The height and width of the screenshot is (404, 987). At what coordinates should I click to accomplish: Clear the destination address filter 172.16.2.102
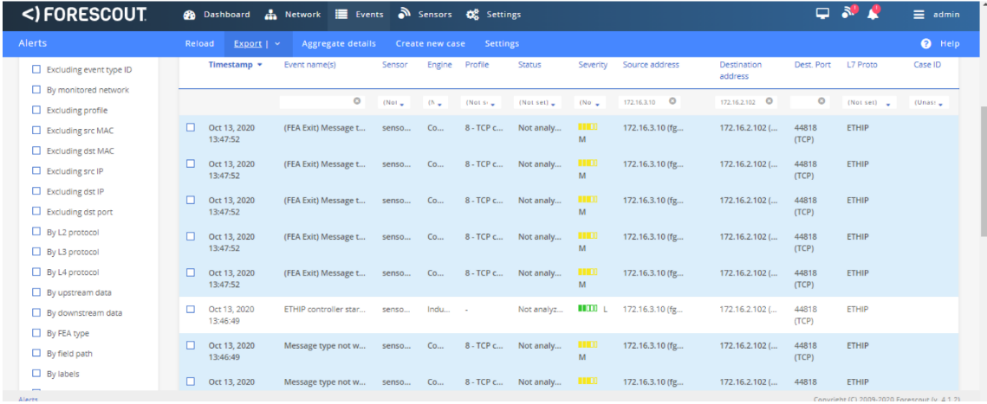coord(769,101)
